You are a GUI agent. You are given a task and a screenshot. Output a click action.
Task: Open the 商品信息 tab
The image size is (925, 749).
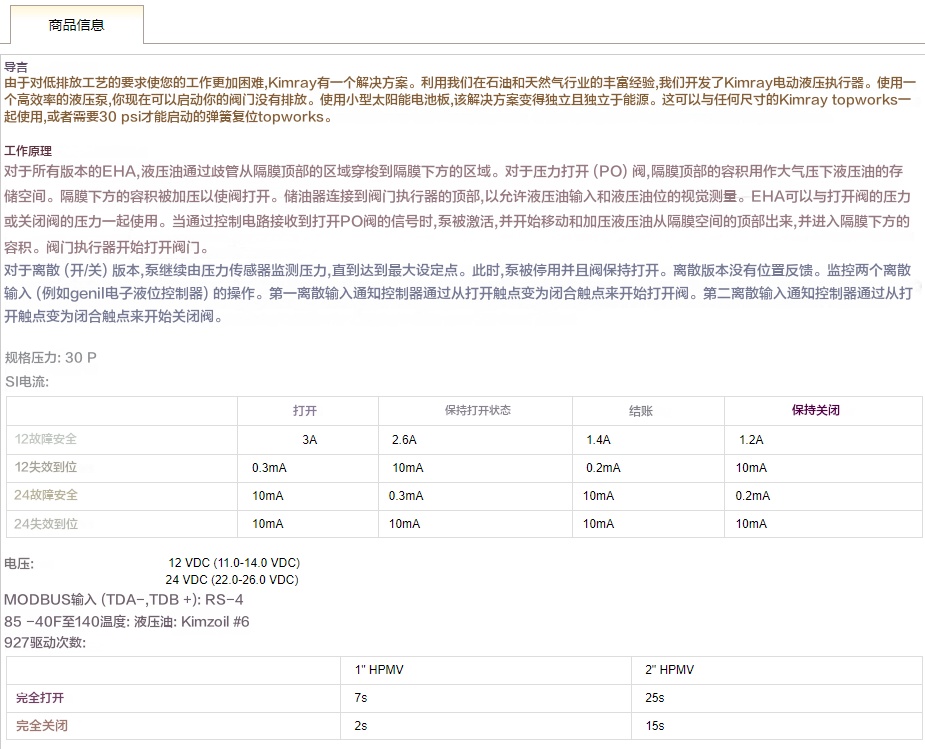pyautogui.click(x=76, y=25)
